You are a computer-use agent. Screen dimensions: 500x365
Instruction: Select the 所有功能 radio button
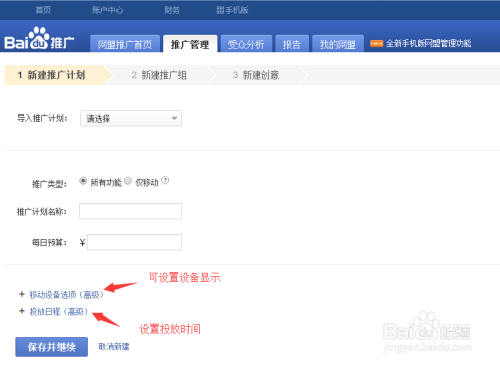pyautogui.click(x=83, y=181)
